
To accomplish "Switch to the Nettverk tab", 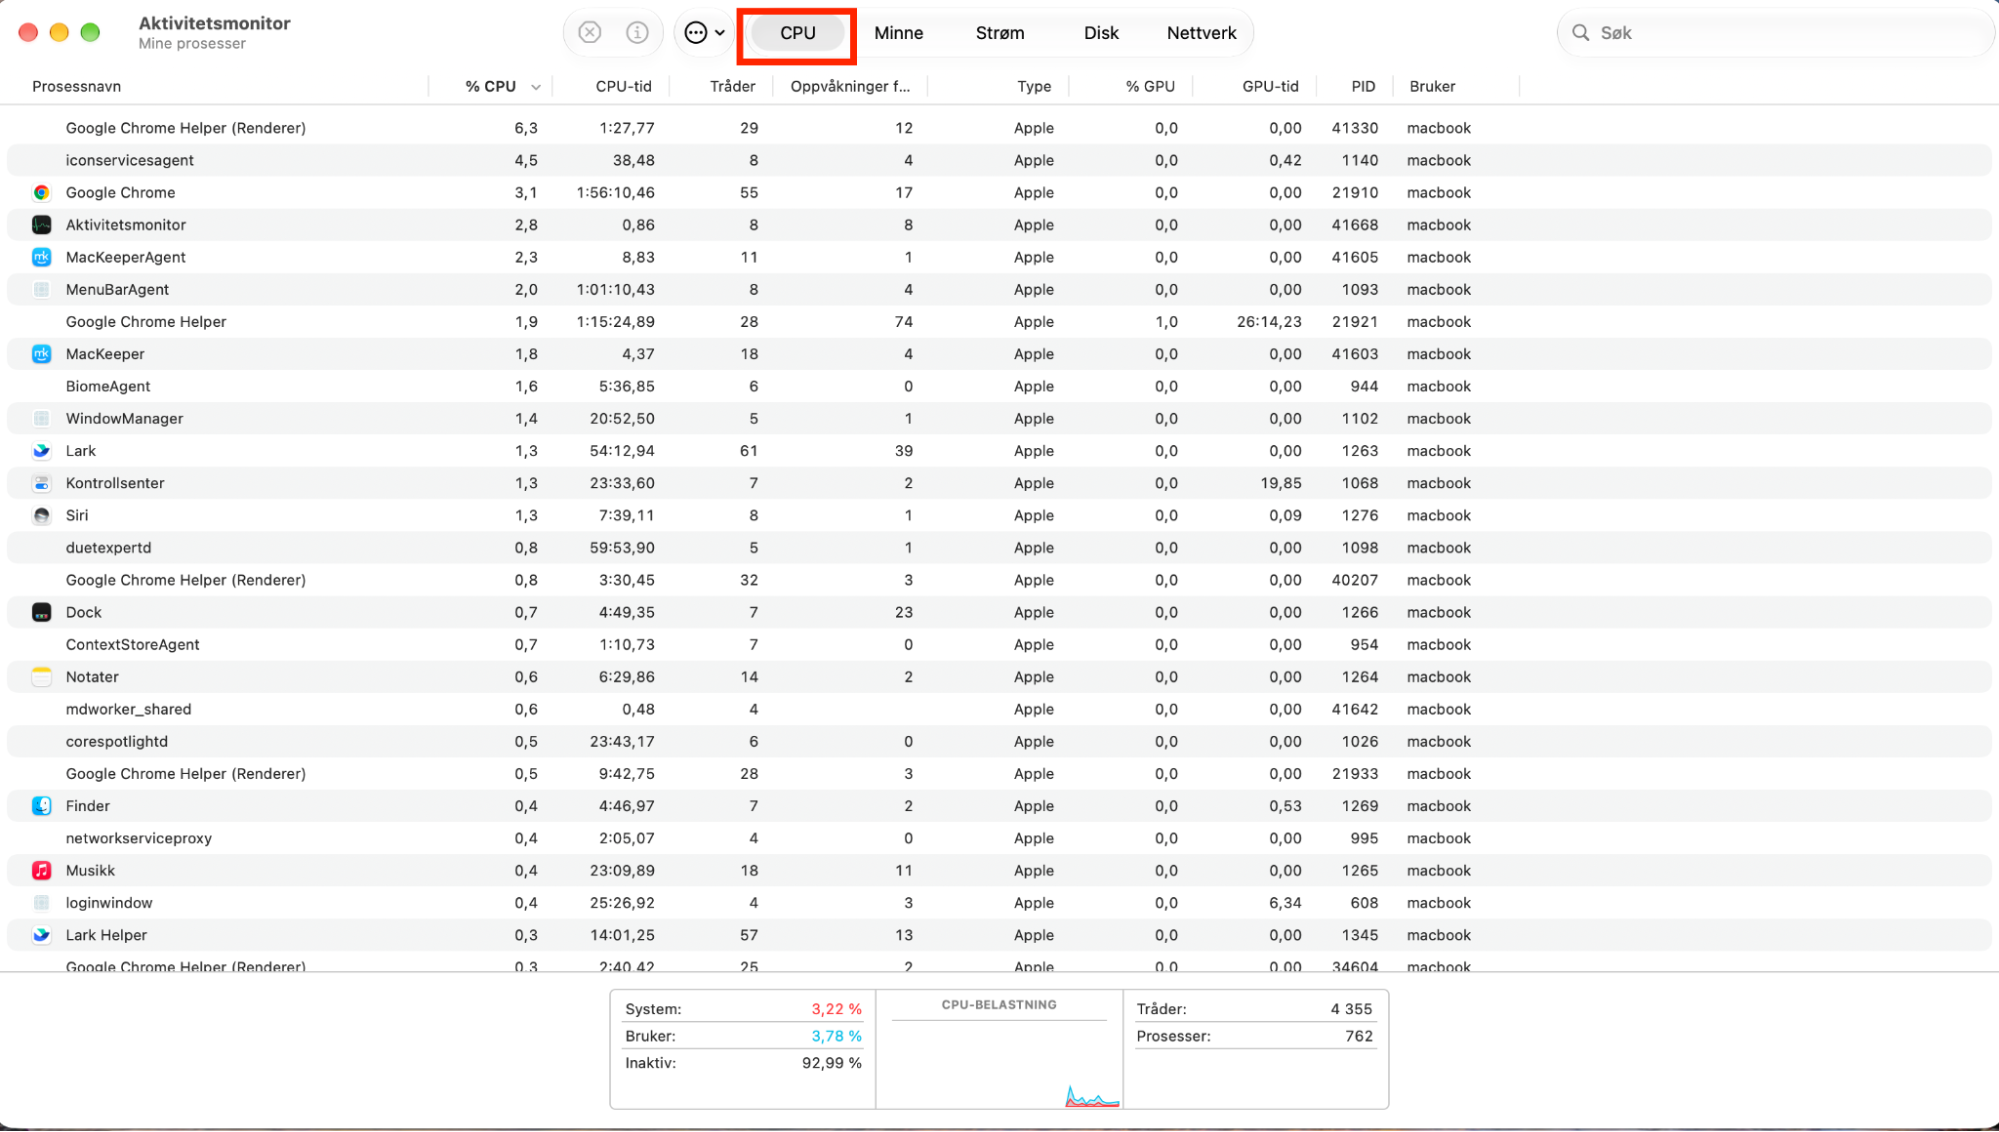I will click(1201, 33).
